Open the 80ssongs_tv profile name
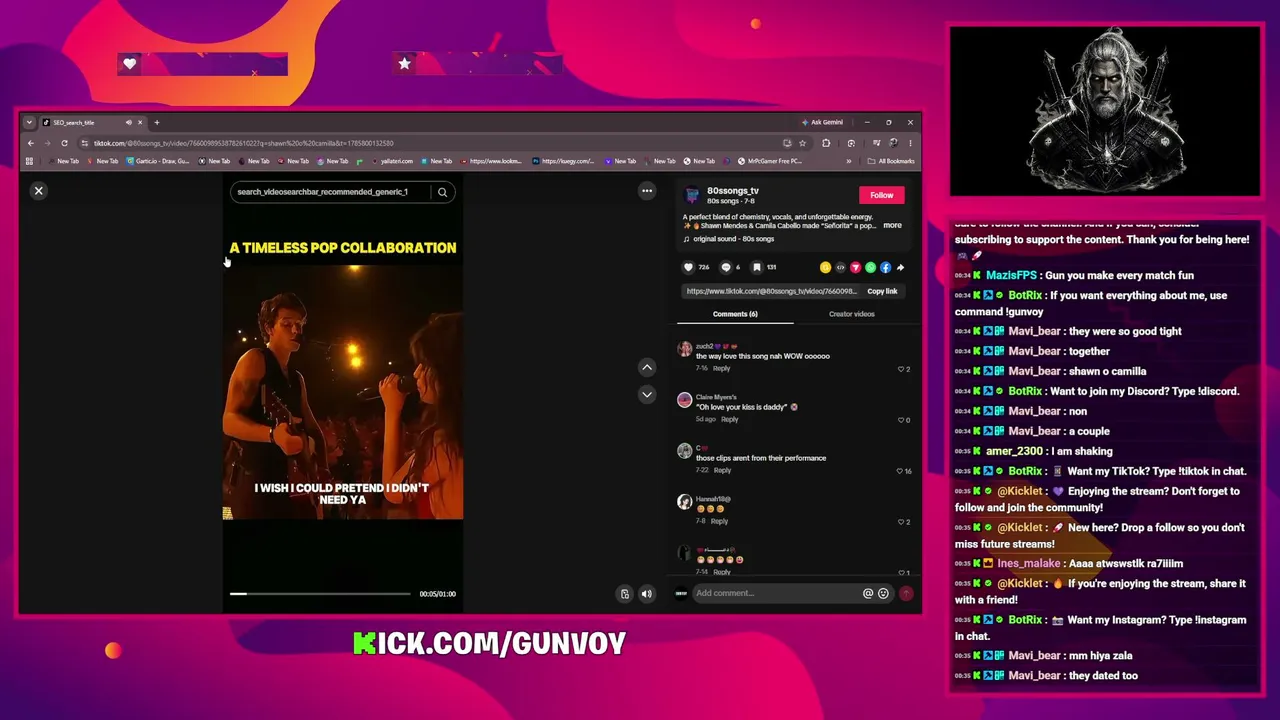Image resolution: width=1280 pixels, height=720 pixels. click(733, 190)
